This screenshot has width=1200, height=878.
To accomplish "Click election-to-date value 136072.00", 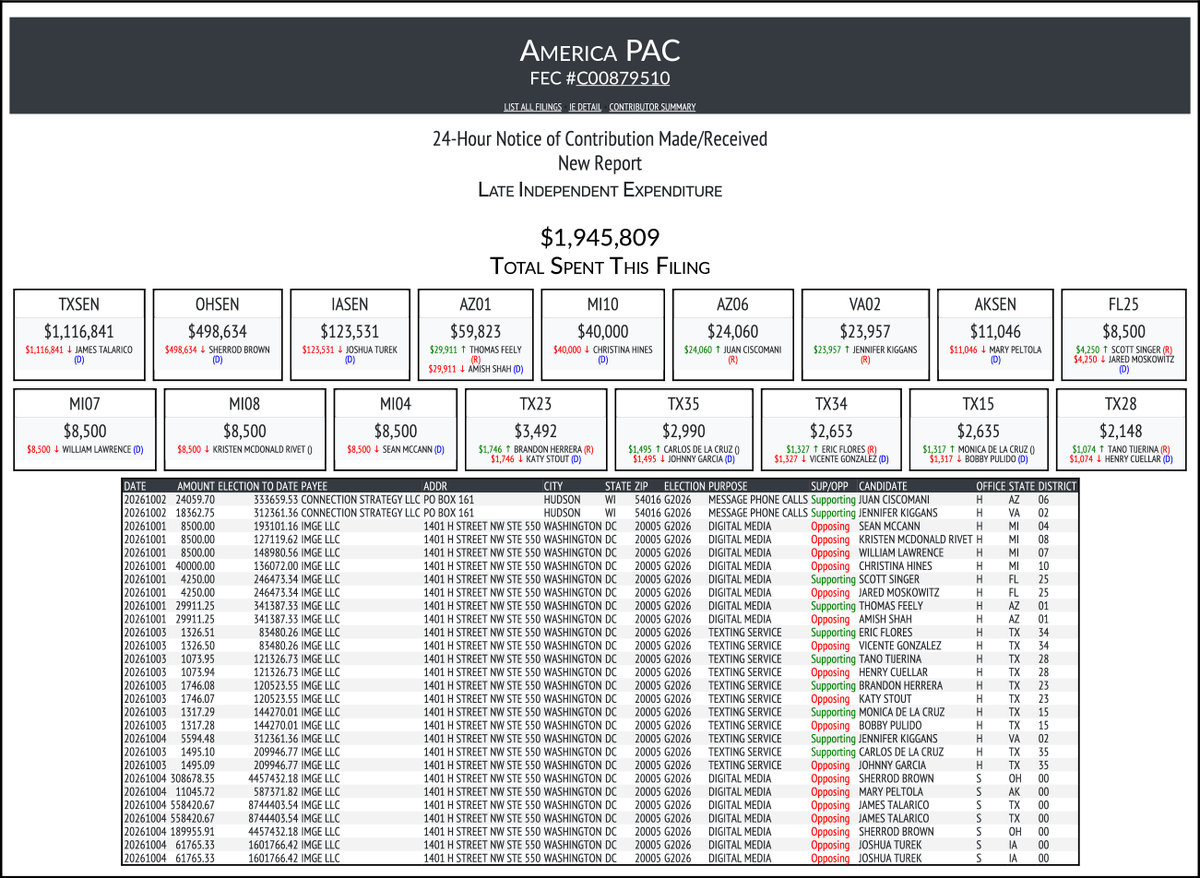I will 276,565.
